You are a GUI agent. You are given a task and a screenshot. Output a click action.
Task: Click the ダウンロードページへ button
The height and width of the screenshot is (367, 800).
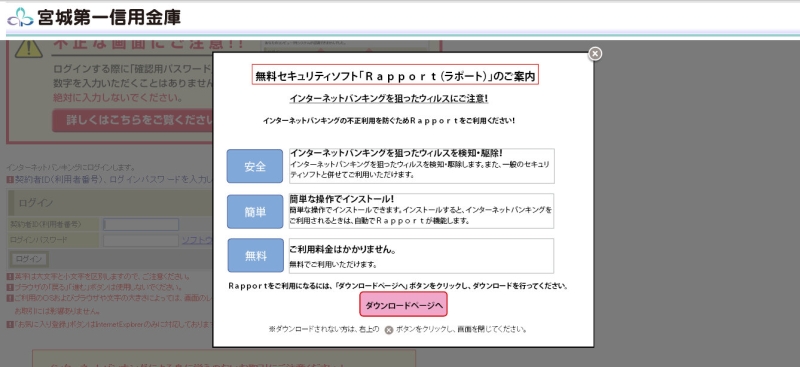[403, 304]
